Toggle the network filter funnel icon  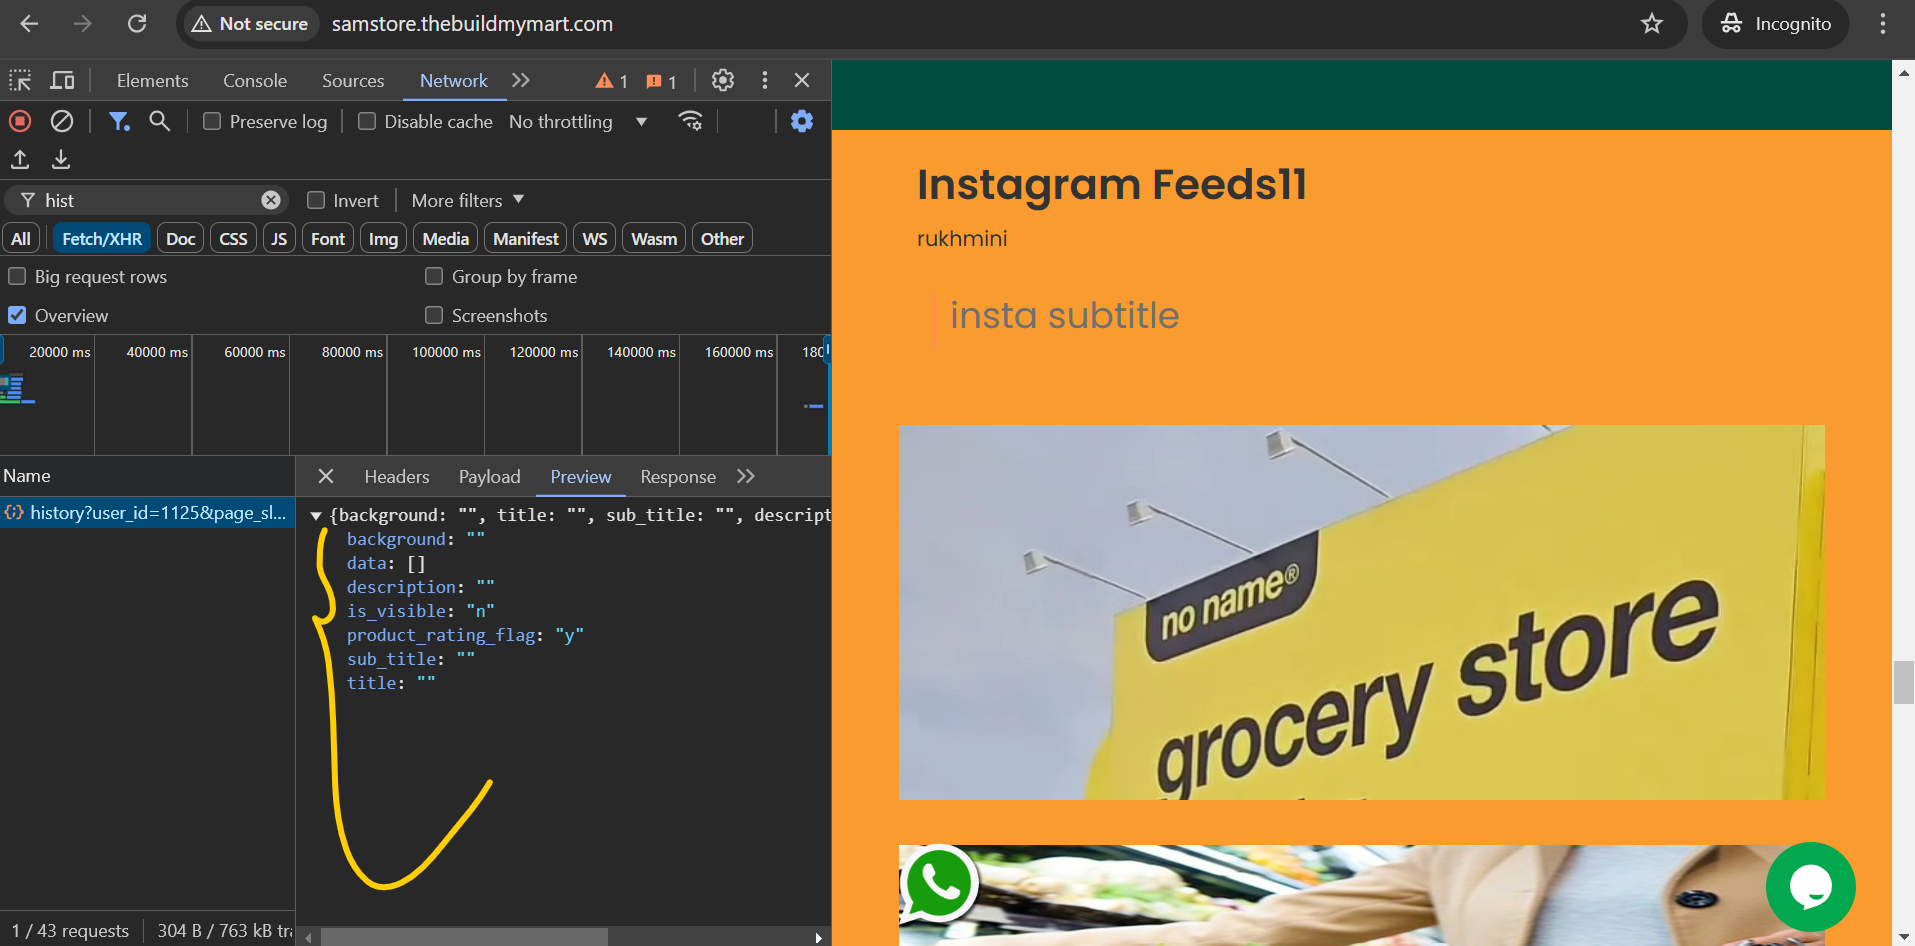coord(119,121)
